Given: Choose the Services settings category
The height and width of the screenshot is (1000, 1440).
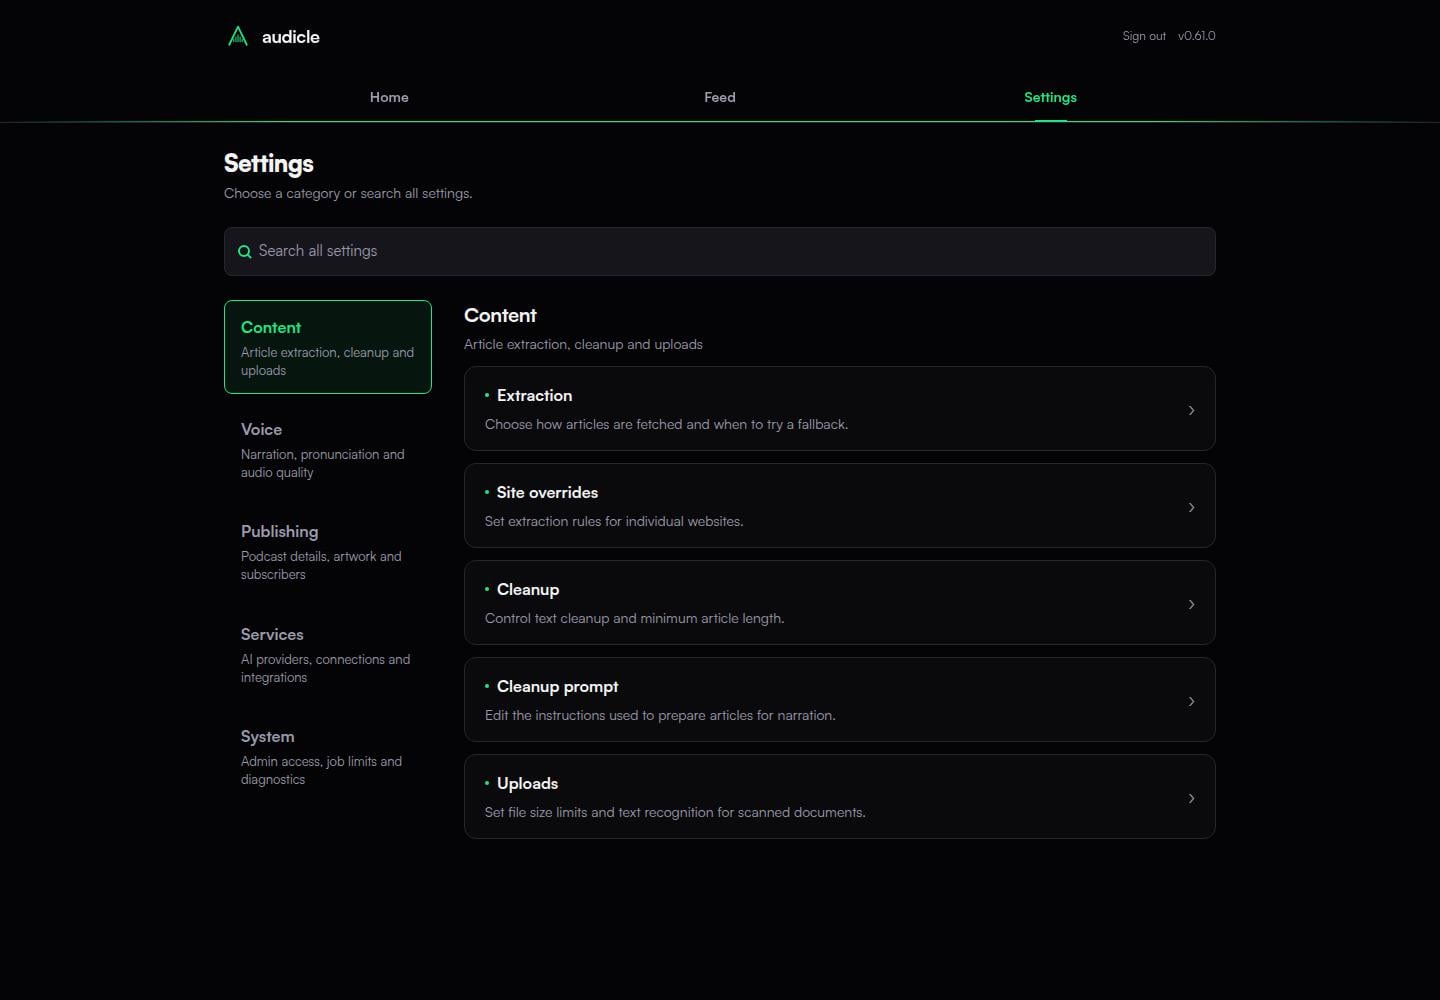Looking at the screenshot, I should click(x=328, y=654).
